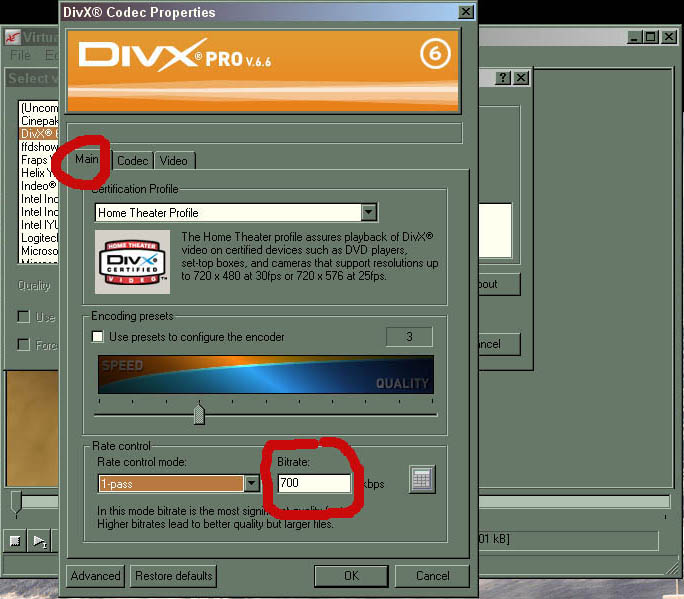Open the bitrate calculator icon
The width and height of the screenshot is (684, 599).
pyautogui.click(x=422, y=479)
